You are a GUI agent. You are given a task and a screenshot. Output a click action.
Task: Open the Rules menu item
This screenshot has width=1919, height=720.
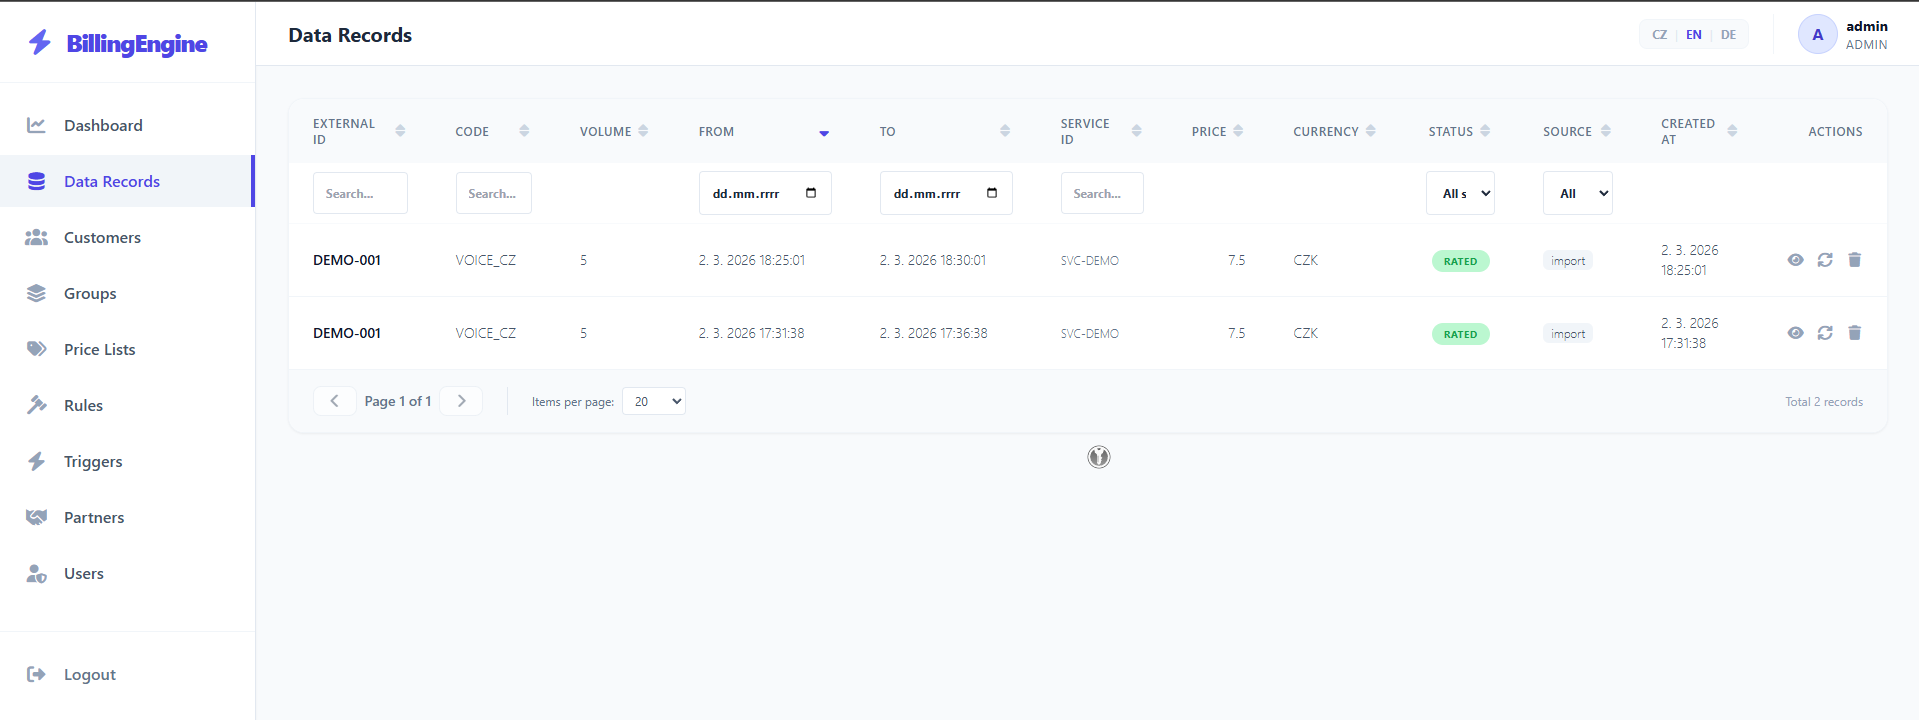click(127, 405)
